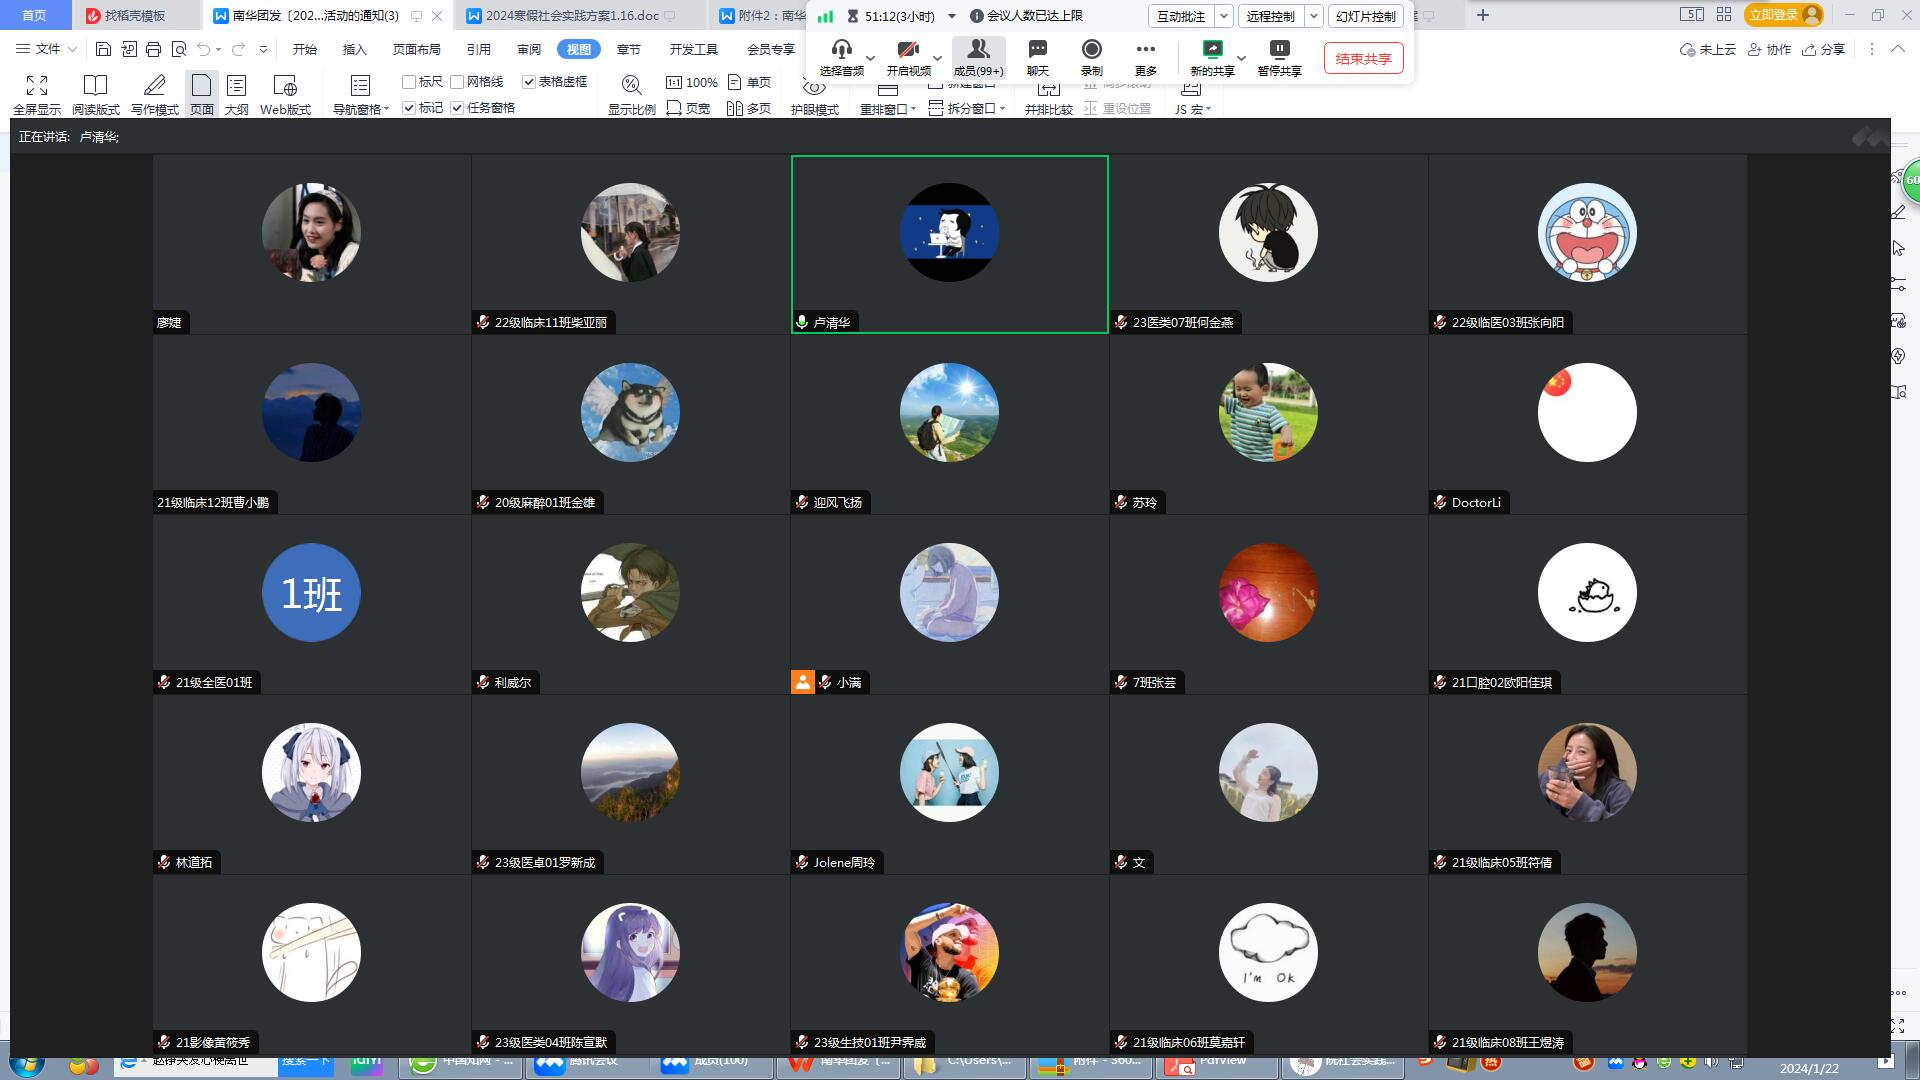Open the 审阅 ribbon tab
1920x1080 pixels.
click(x=528, y=49)
